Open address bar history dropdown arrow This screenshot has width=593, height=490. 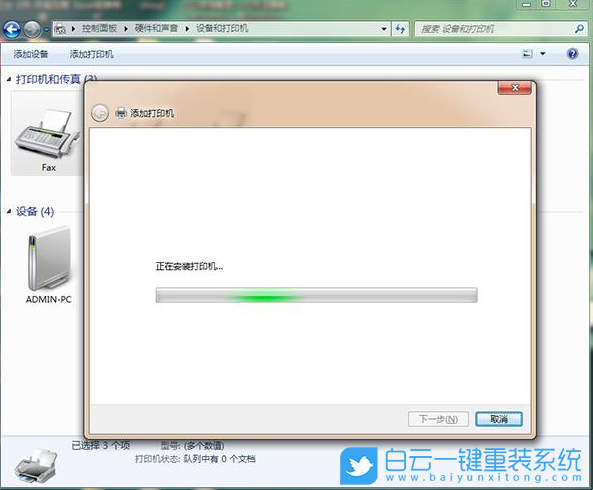(x=384, y=29)
